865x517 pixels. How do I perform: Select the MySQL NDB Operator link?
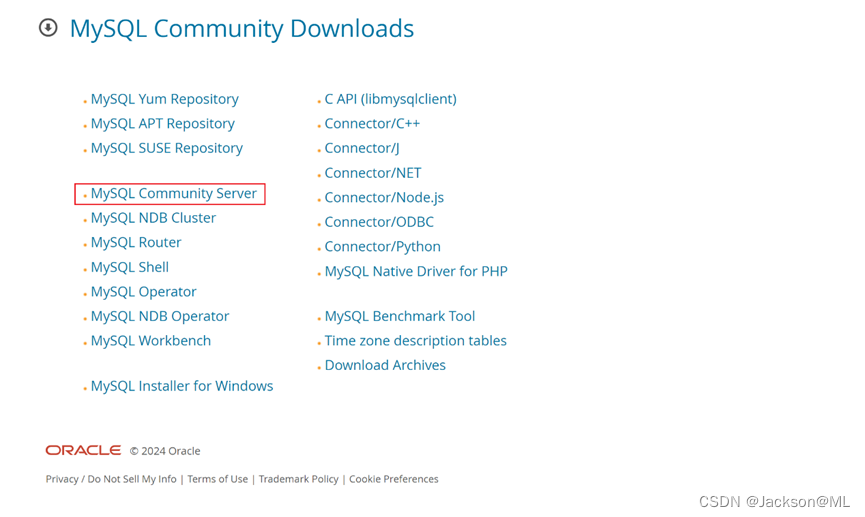tap(160, 316)
